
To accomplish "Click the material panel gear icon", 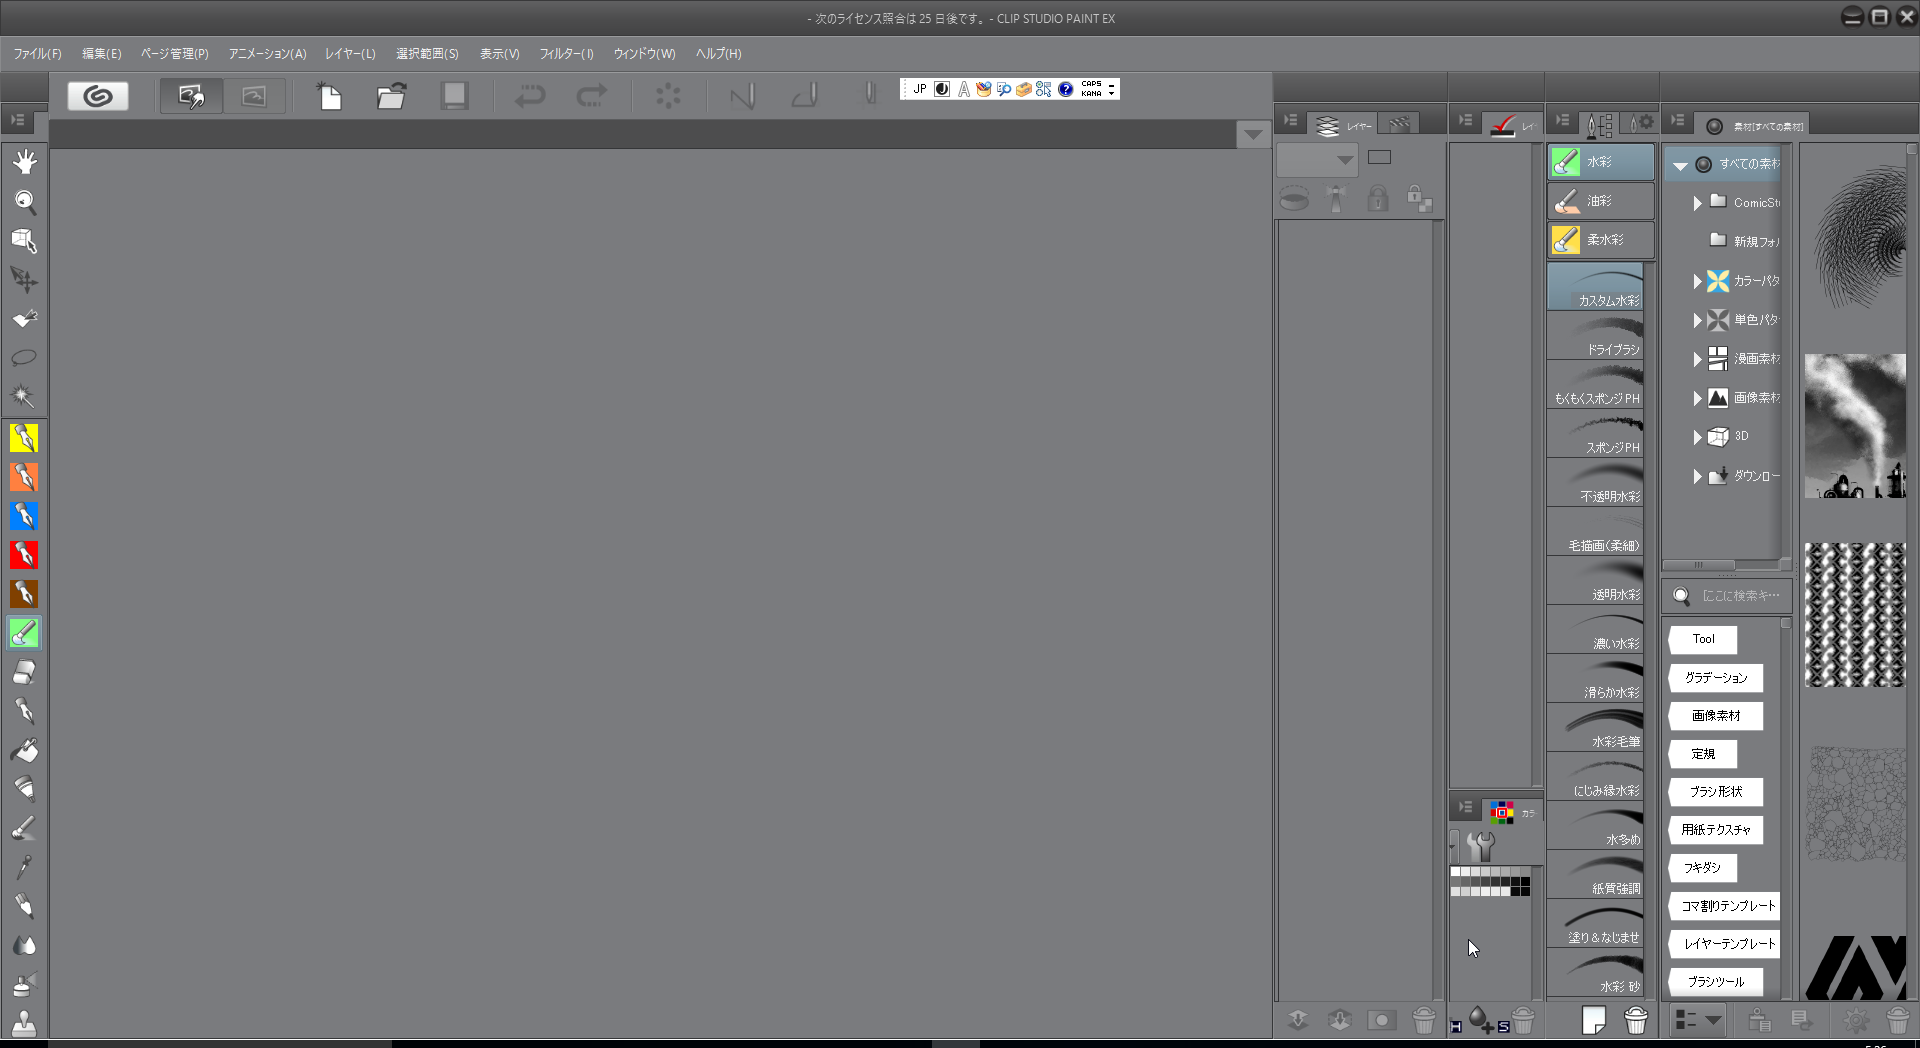I will [1856, 1020].
